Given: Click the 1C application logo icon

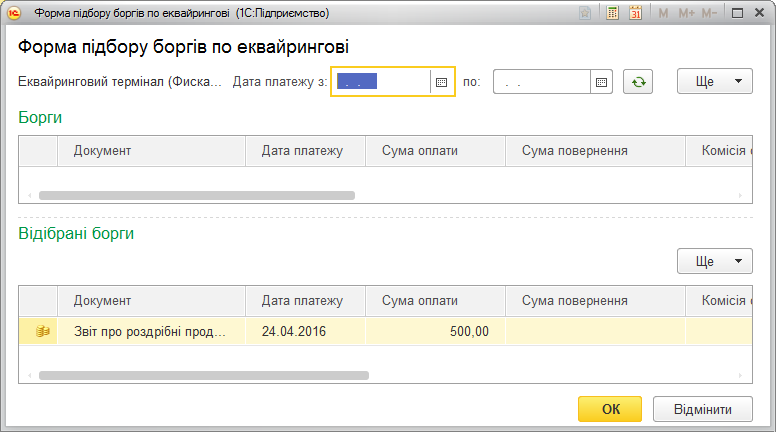Looking at the screenshot, I should point(14,13).
